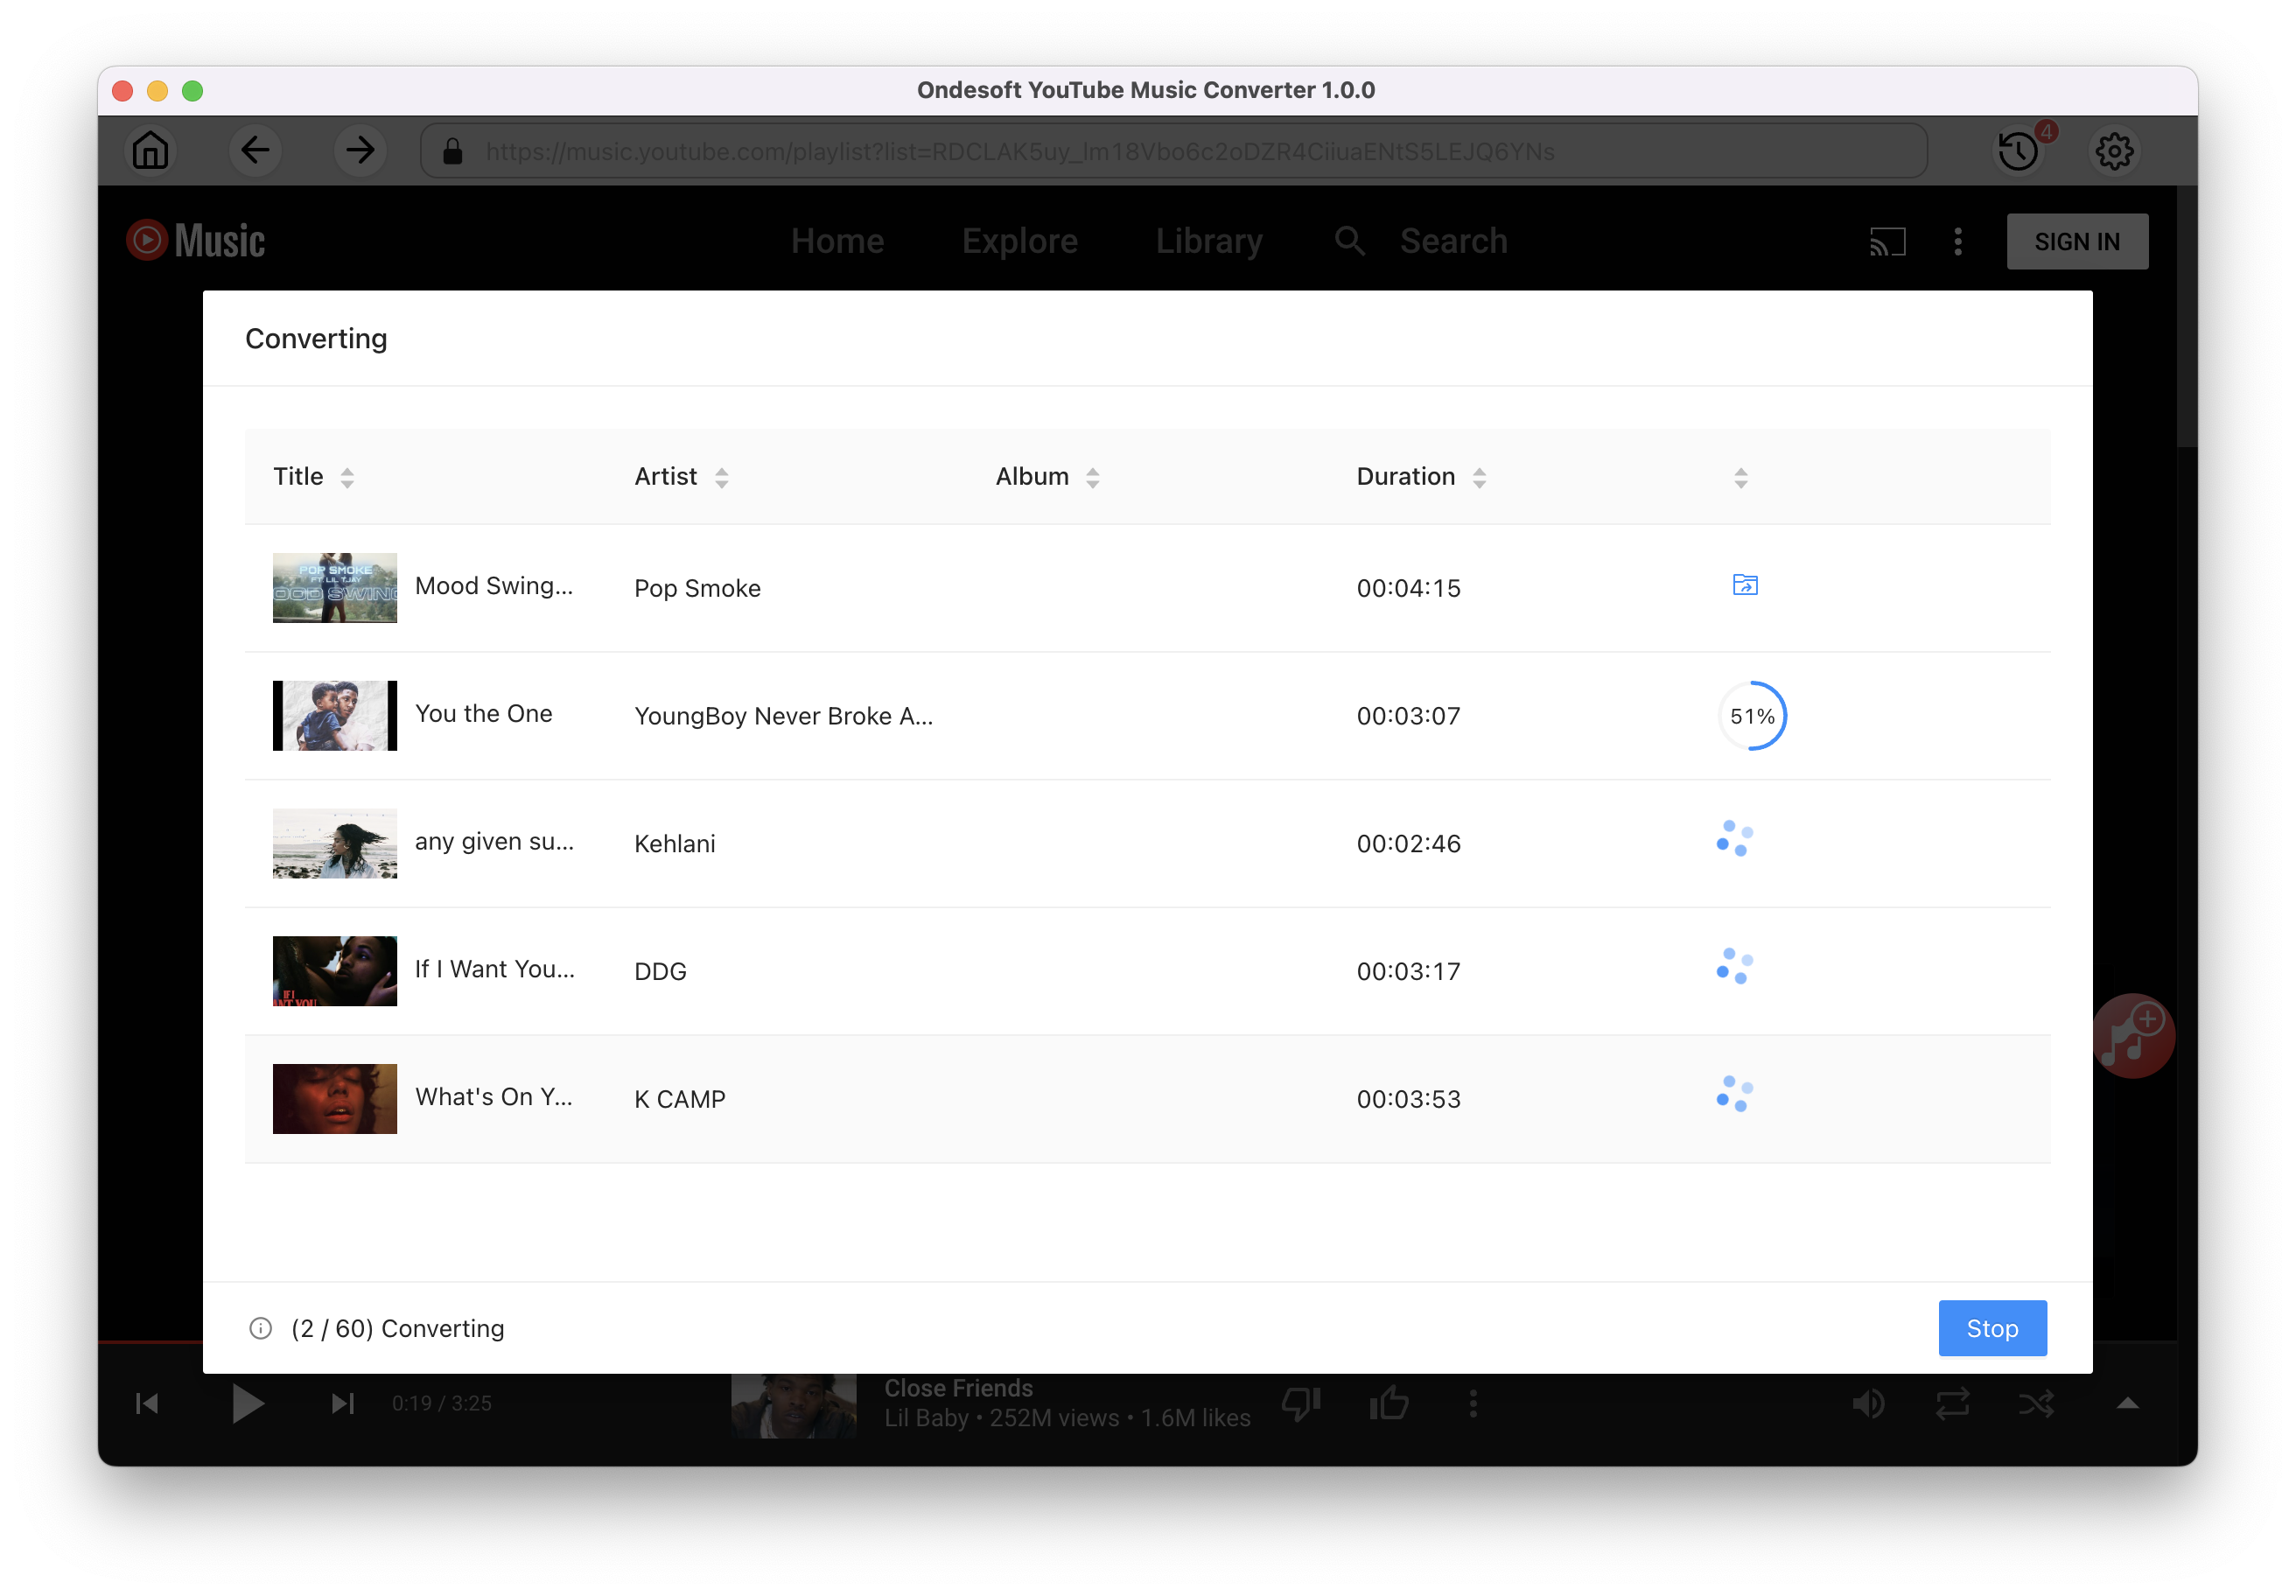
Task: Click the info circle next to Converting status
Action: click(262, 1329)
